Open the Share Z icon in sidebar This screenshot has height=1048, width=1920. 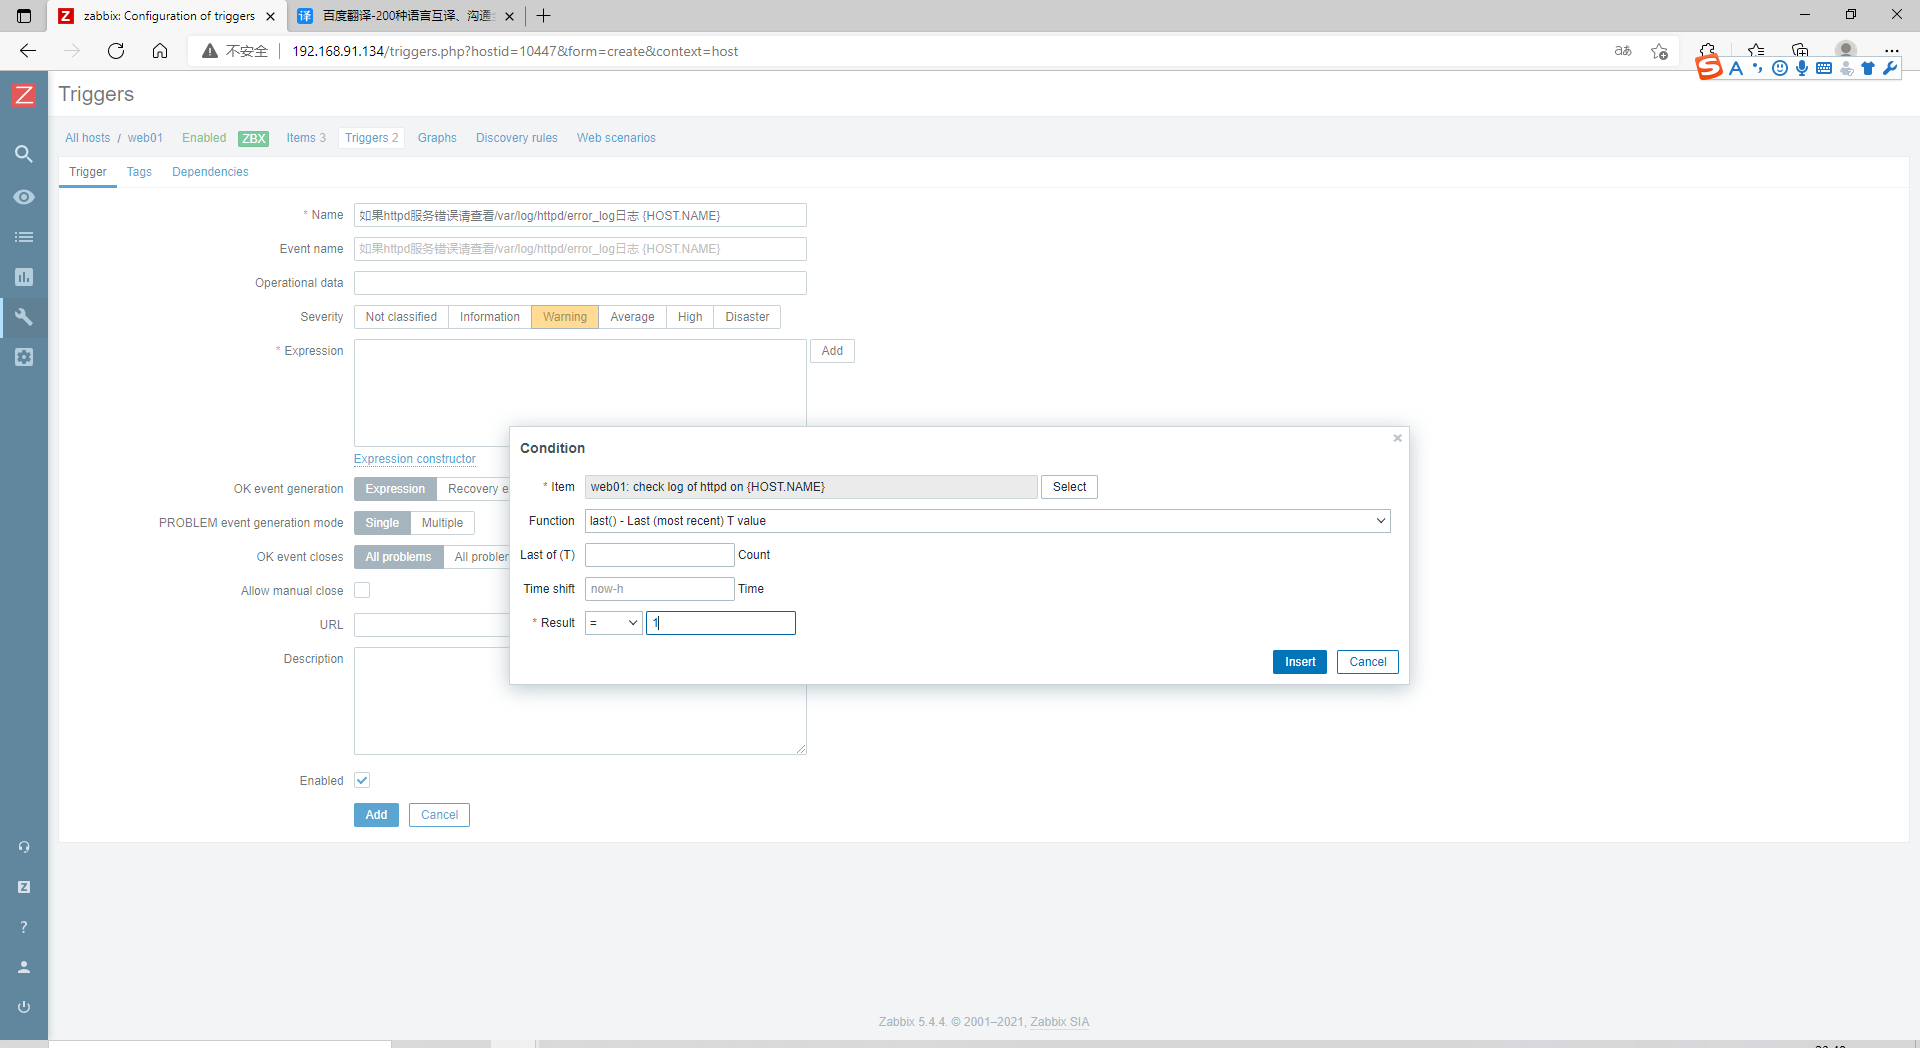click(24, 887)
